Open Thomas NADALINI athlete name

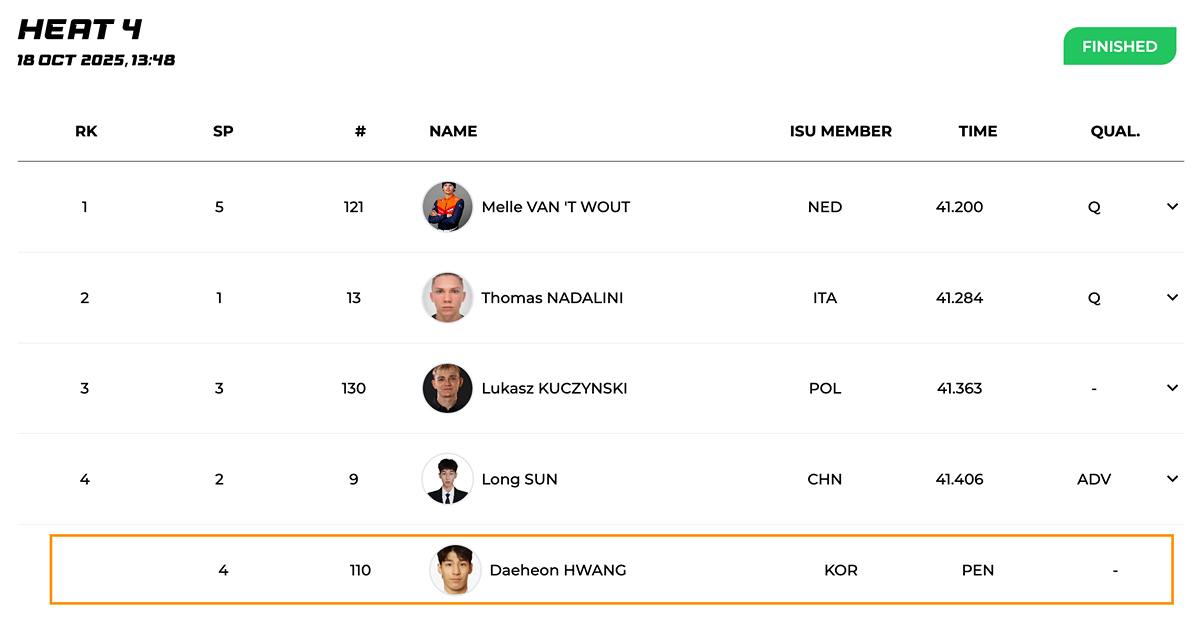(552, 298)
